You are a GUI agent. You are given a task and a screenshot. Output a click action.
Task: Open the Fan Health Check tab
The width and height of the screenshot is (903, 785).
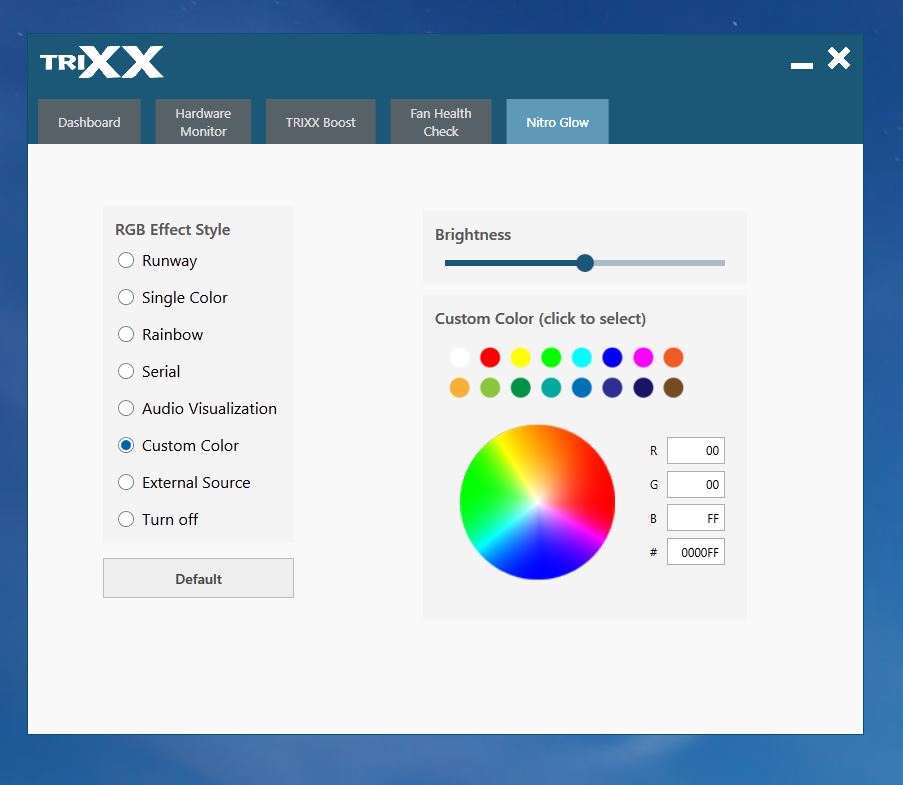(x=441, y=122)
